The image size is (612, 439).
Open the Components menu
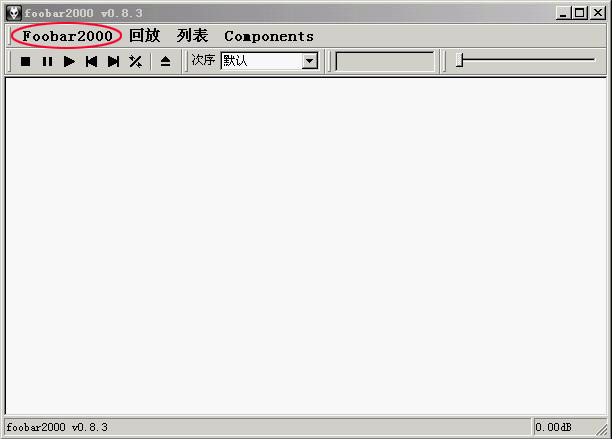(269, 36)
